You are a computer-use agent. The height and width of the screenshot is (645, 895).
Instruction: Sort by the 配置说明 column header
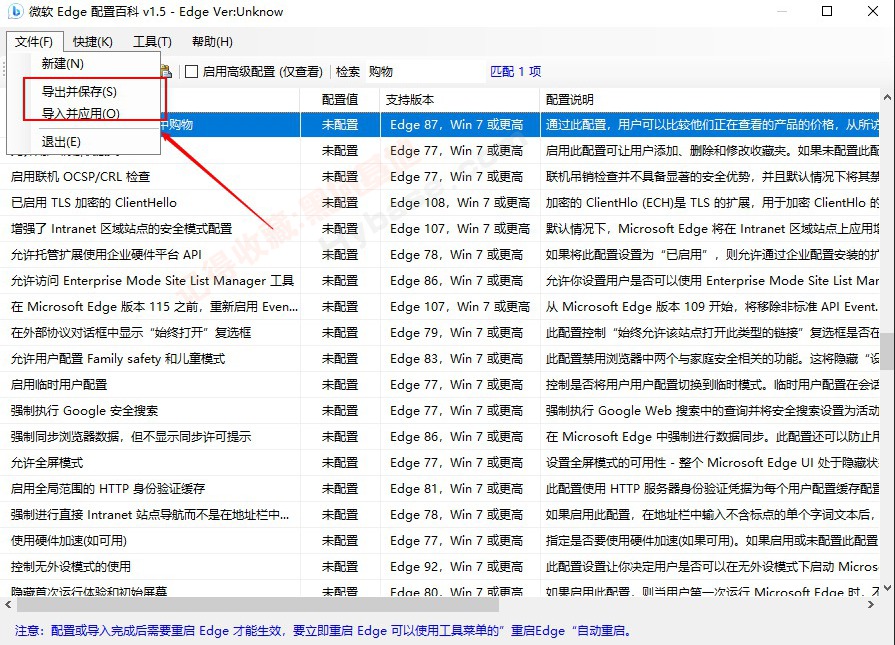[709, 99]
